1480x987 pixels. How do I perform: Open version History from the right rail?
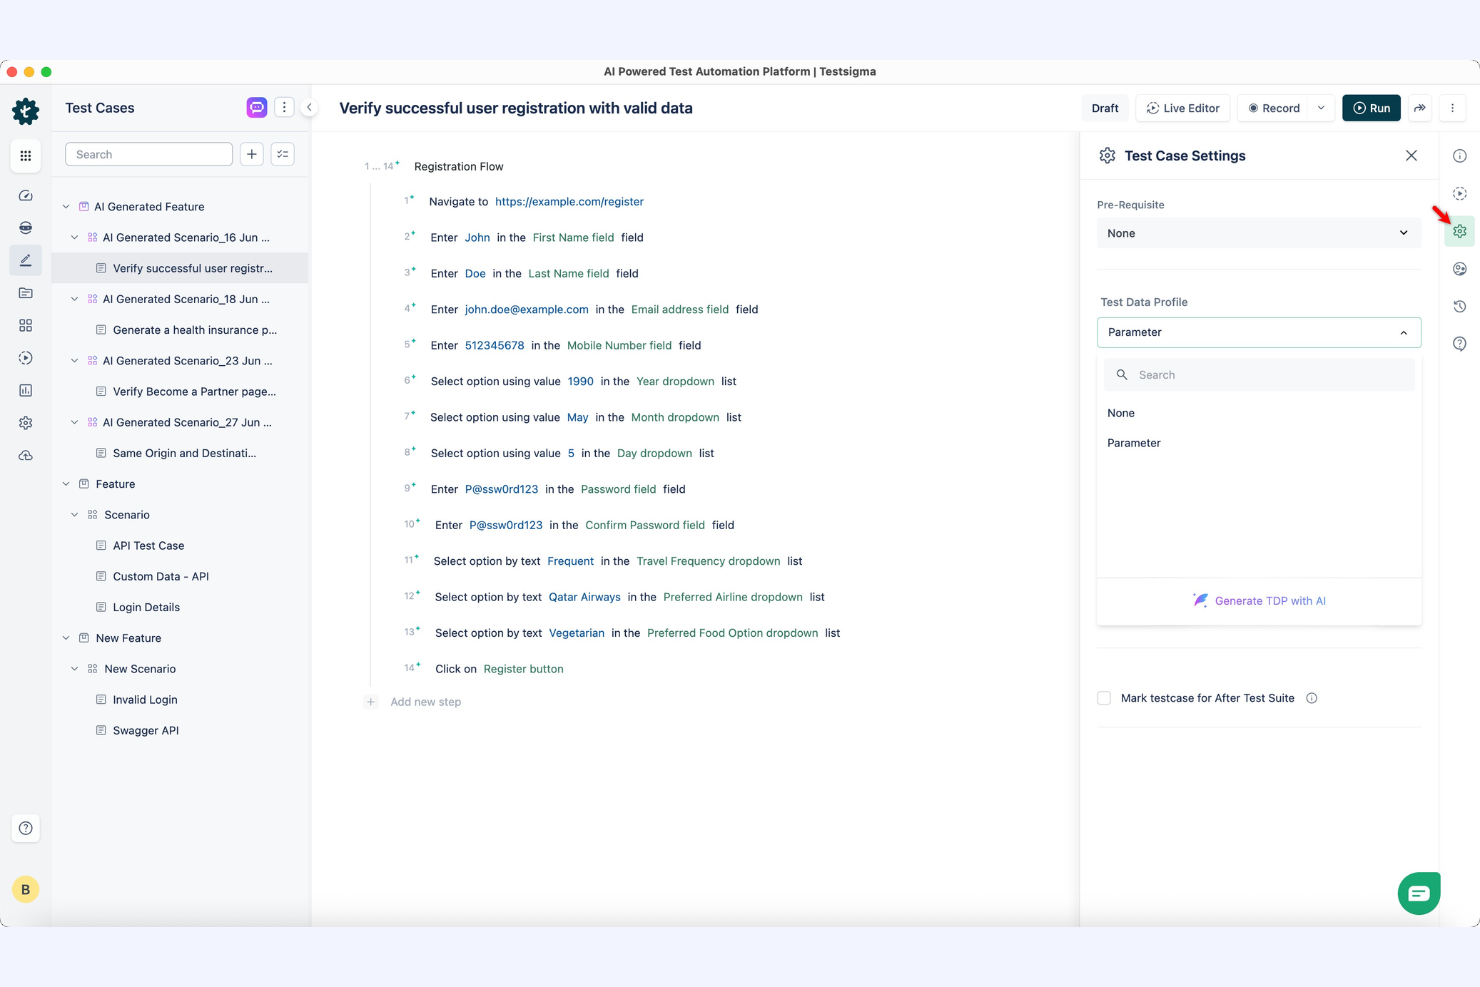(x=1459, y=306)
